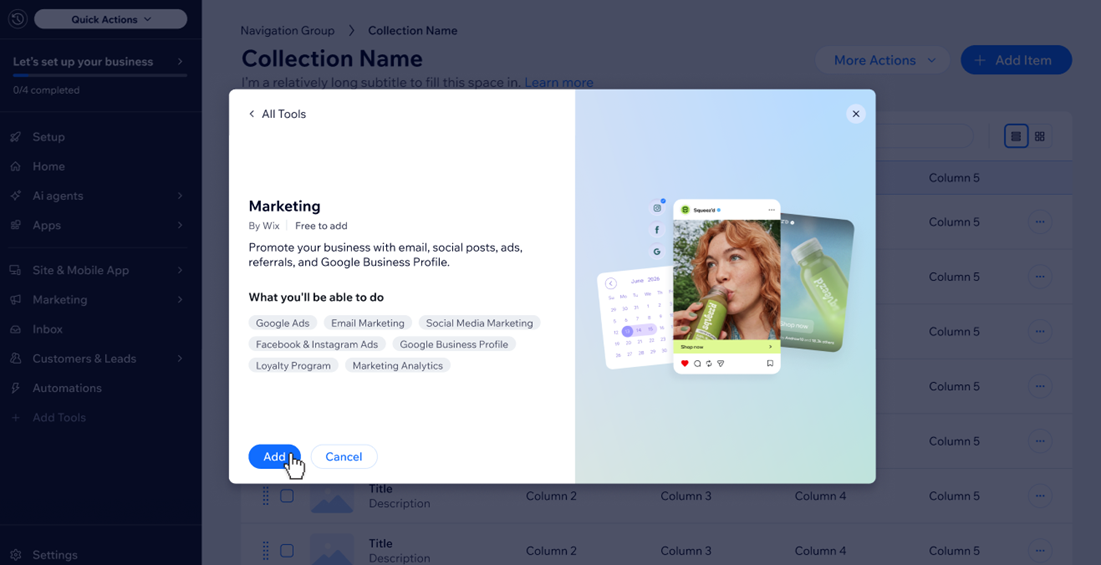Image resolution: width=1101 pixels, height=565 pixels.
Task: Click the Automations lightning icon
Action: click(15, 388)
